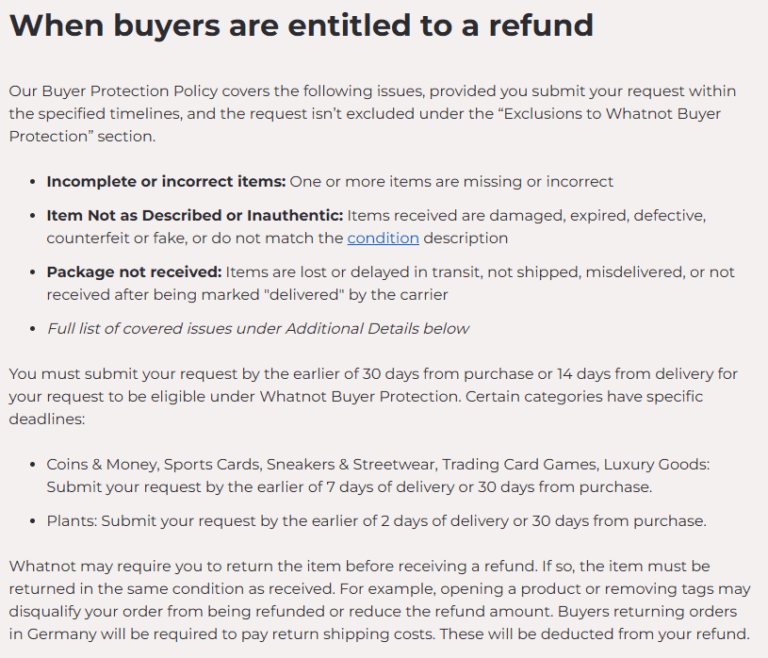
Task: Click the bullet dot before "Plants"
Action: click(32, 521)
